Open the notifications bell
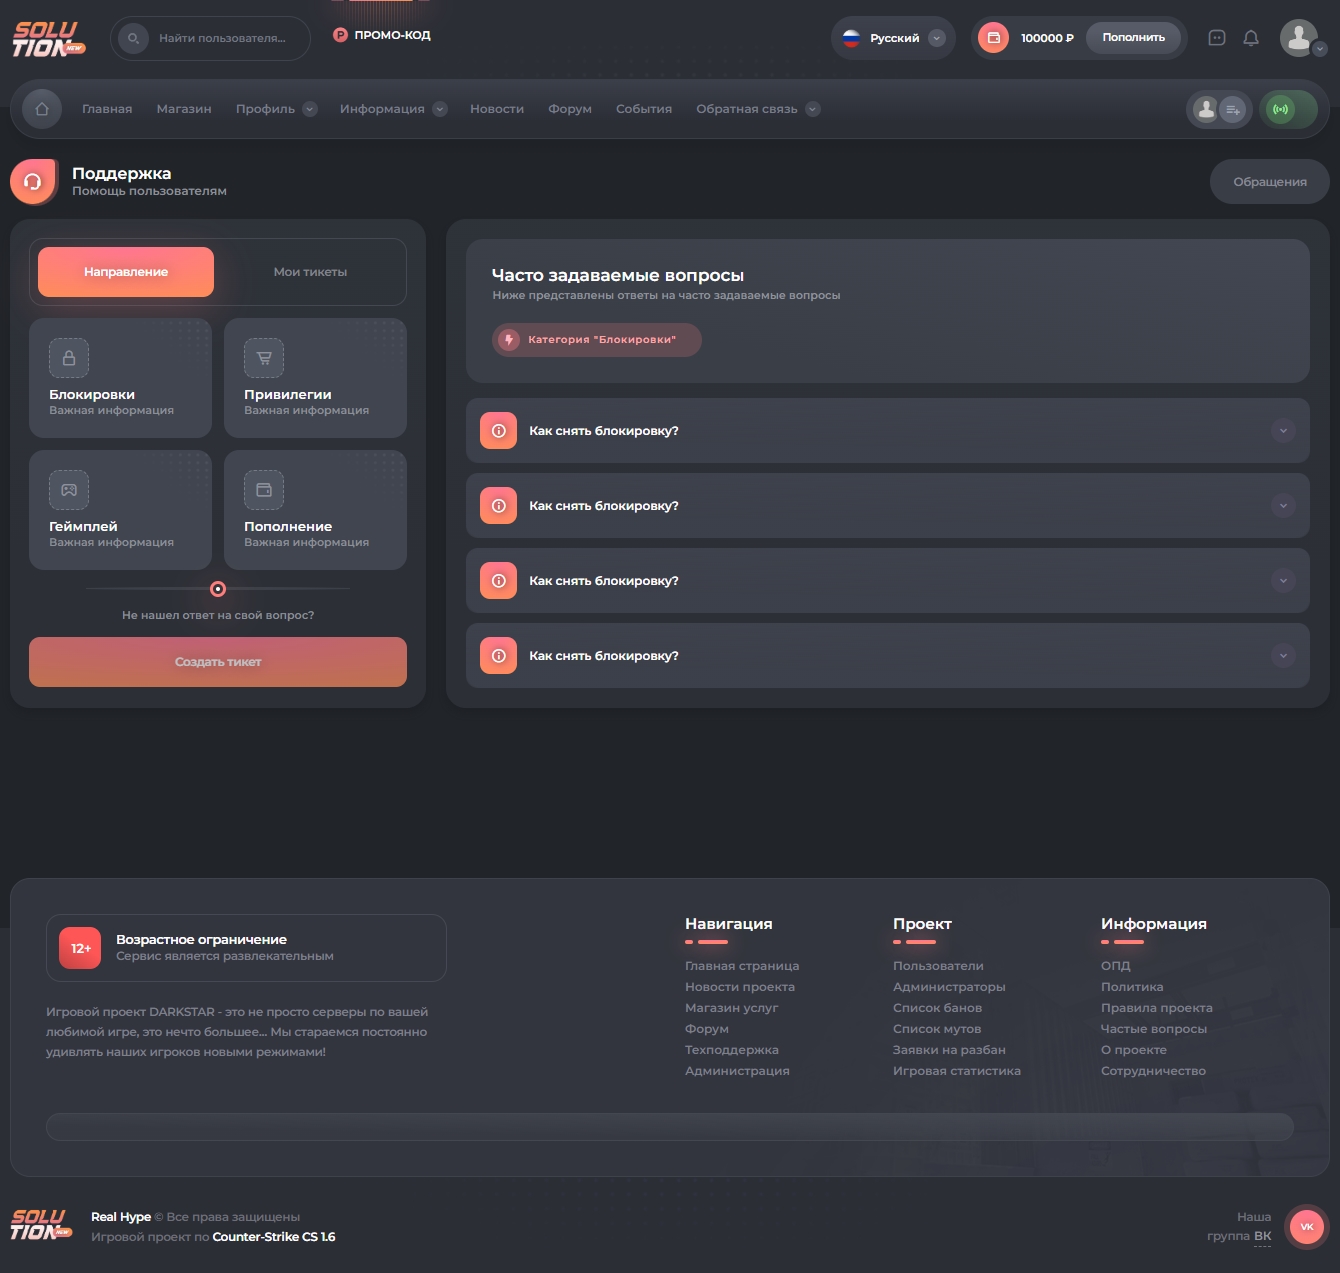The width and height of the screenshot is (1340, 1273). coord(1250,38)
